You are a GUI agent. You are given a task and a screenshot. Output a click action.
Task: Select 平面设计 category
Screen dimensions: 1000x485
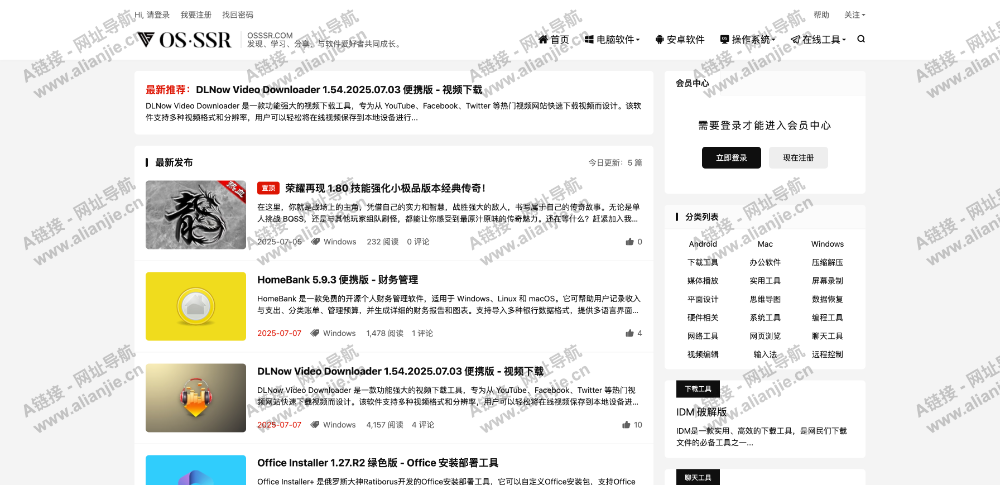point(703,299)
